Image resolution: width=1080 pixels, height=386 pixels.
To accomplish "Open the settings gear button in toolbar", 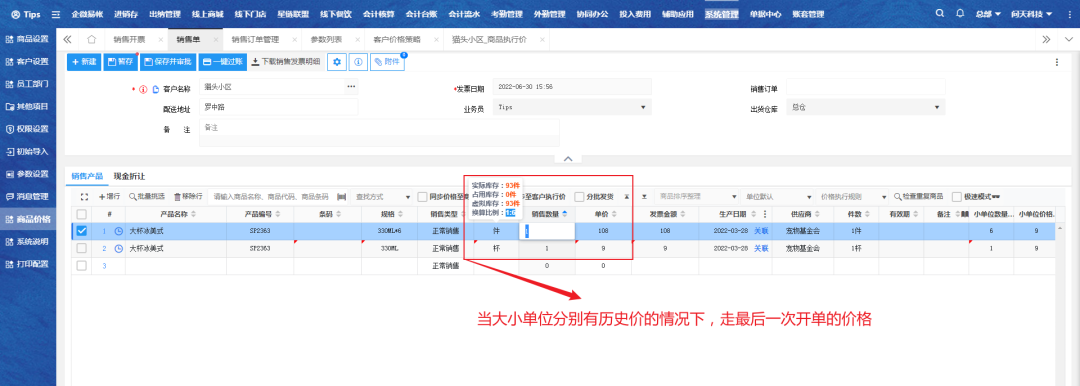I will click(x=337, y=62).
